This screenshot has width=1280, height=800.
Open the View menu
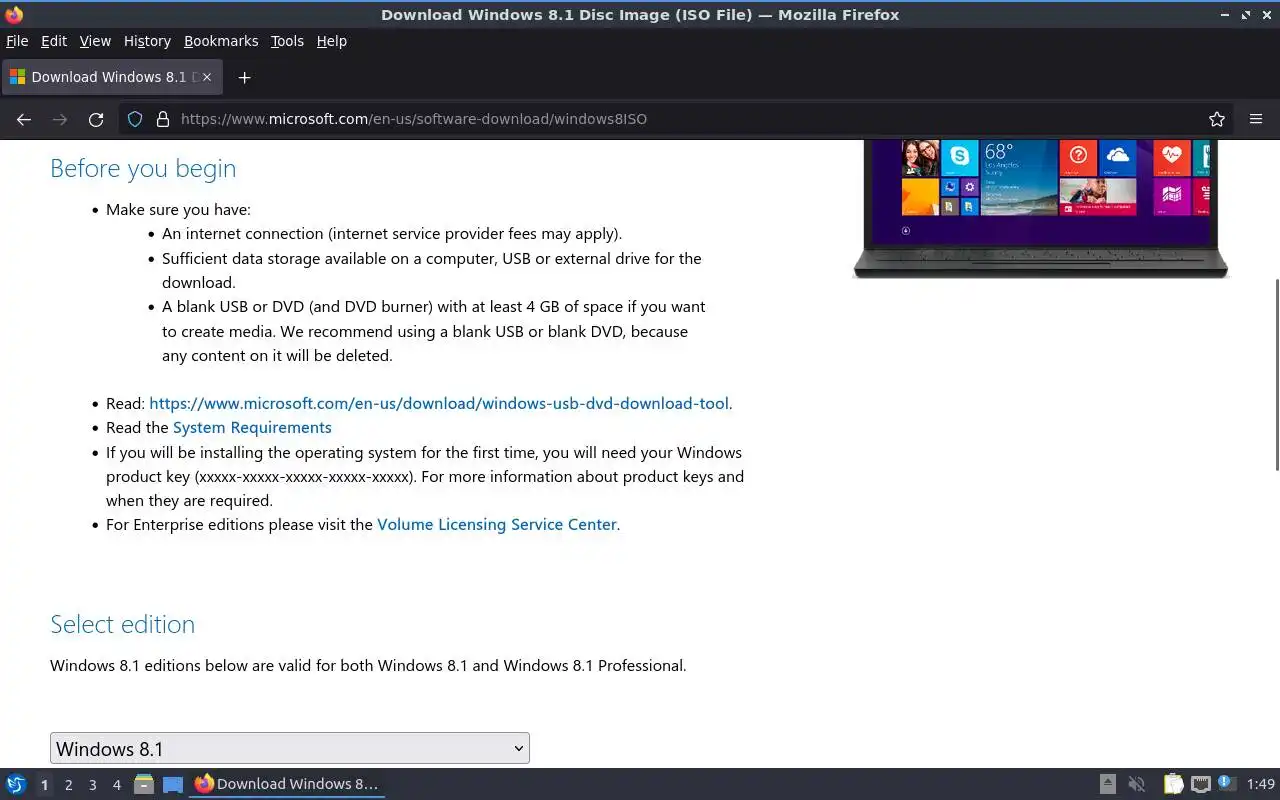pos(95,41)
